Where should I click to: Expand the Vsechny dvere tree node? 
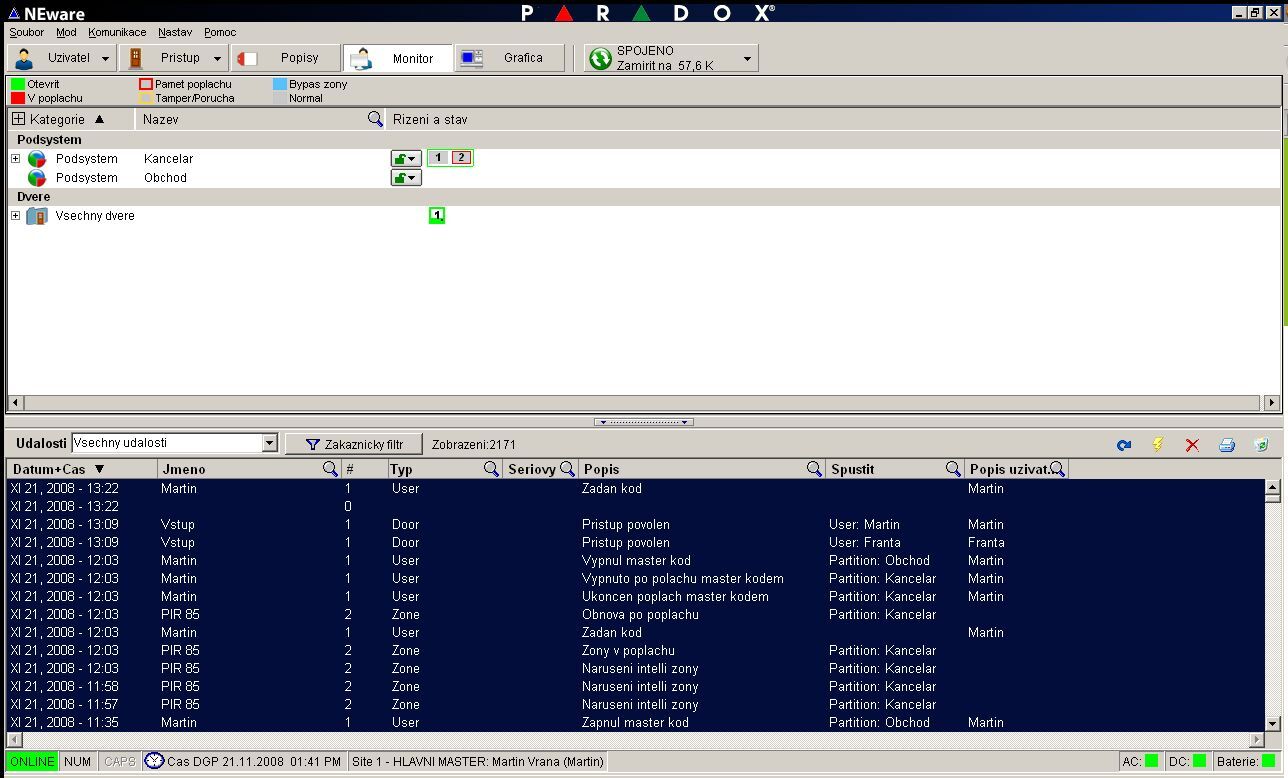click(x=16, y=216)
